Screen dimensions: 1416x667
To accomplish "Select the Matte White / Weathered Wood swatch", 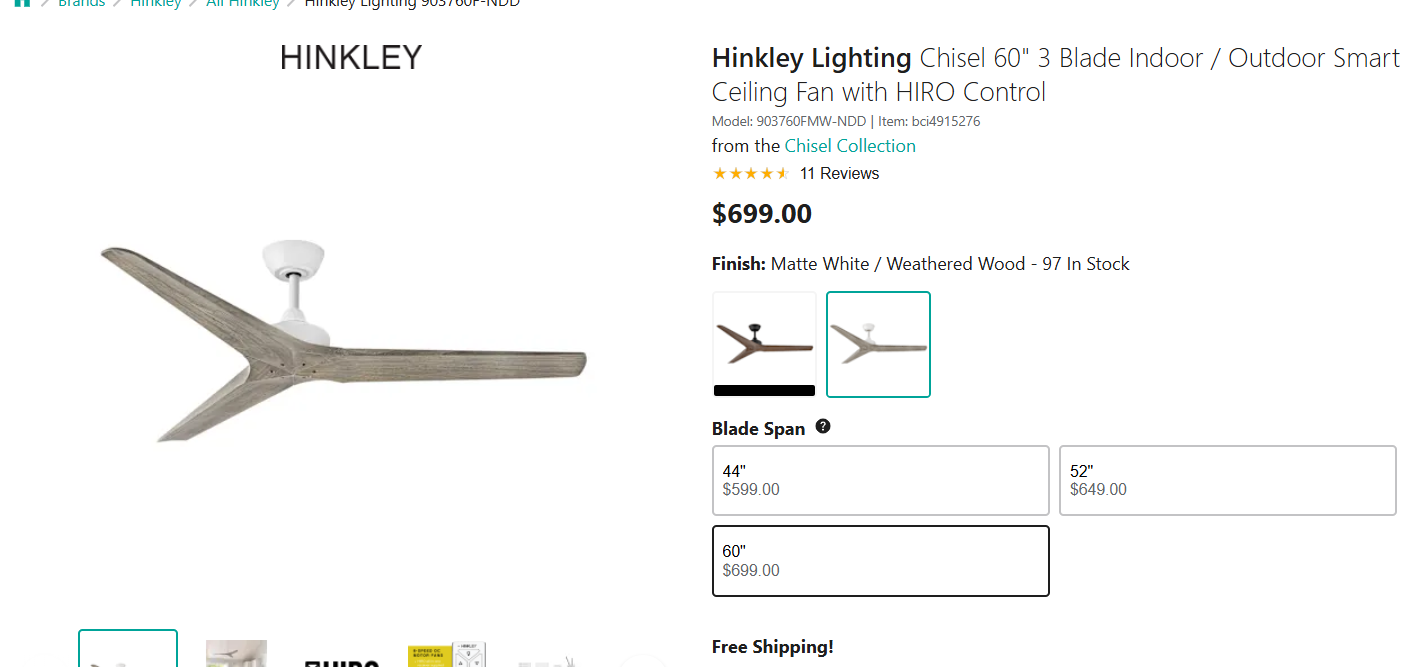I will coord(878,344).
